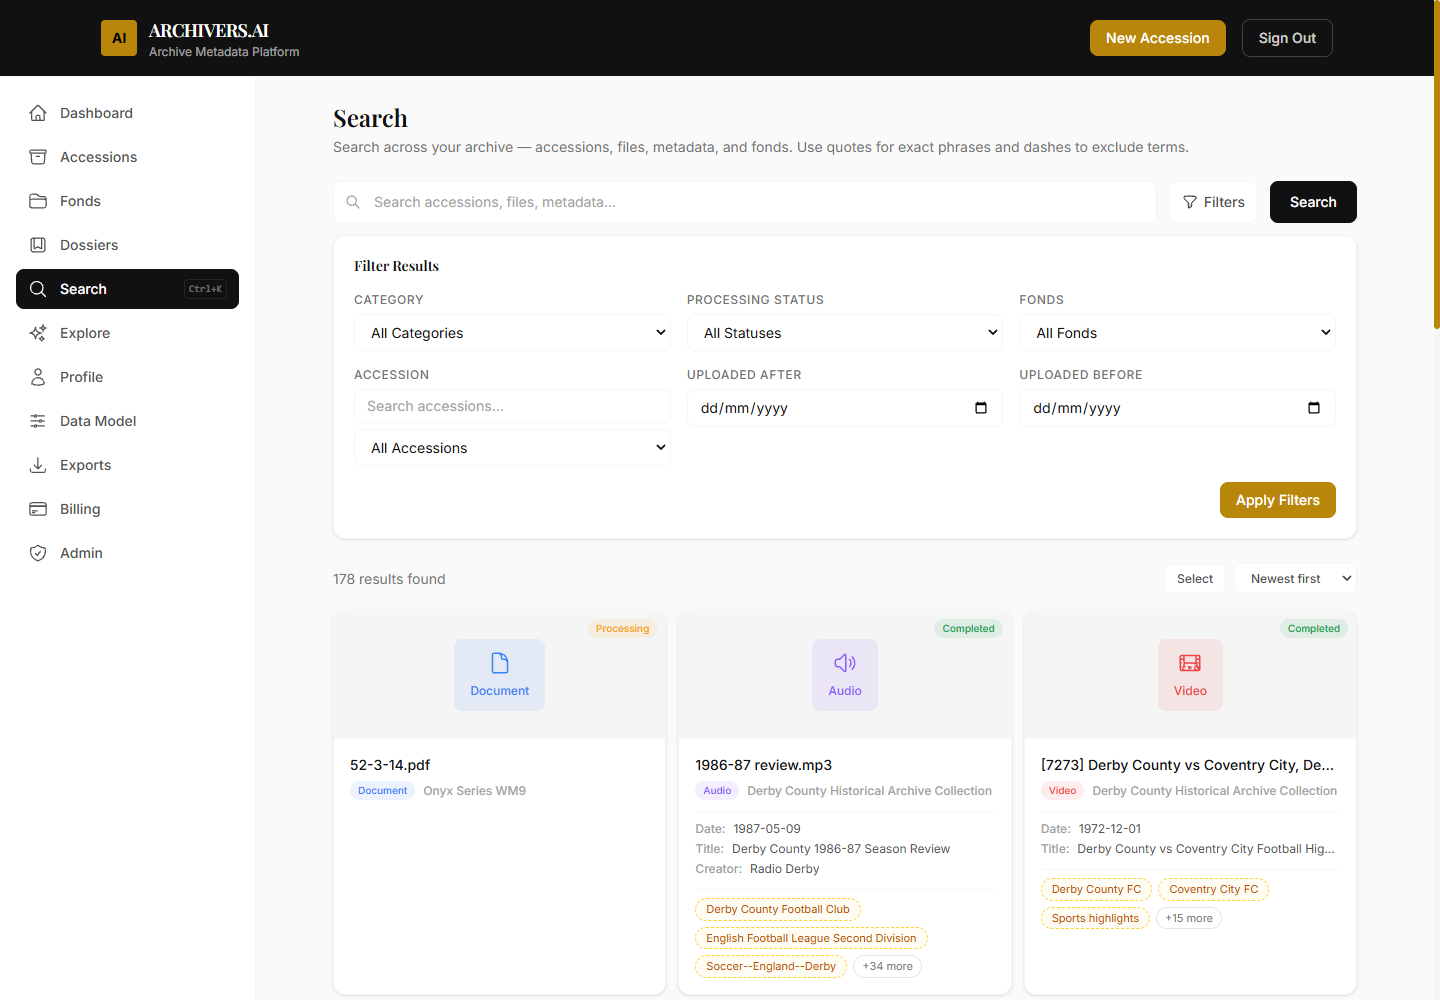Click the blue Document type badge
The height and width of the screenshot is (1000, 1440).
[x=383, y=791]
